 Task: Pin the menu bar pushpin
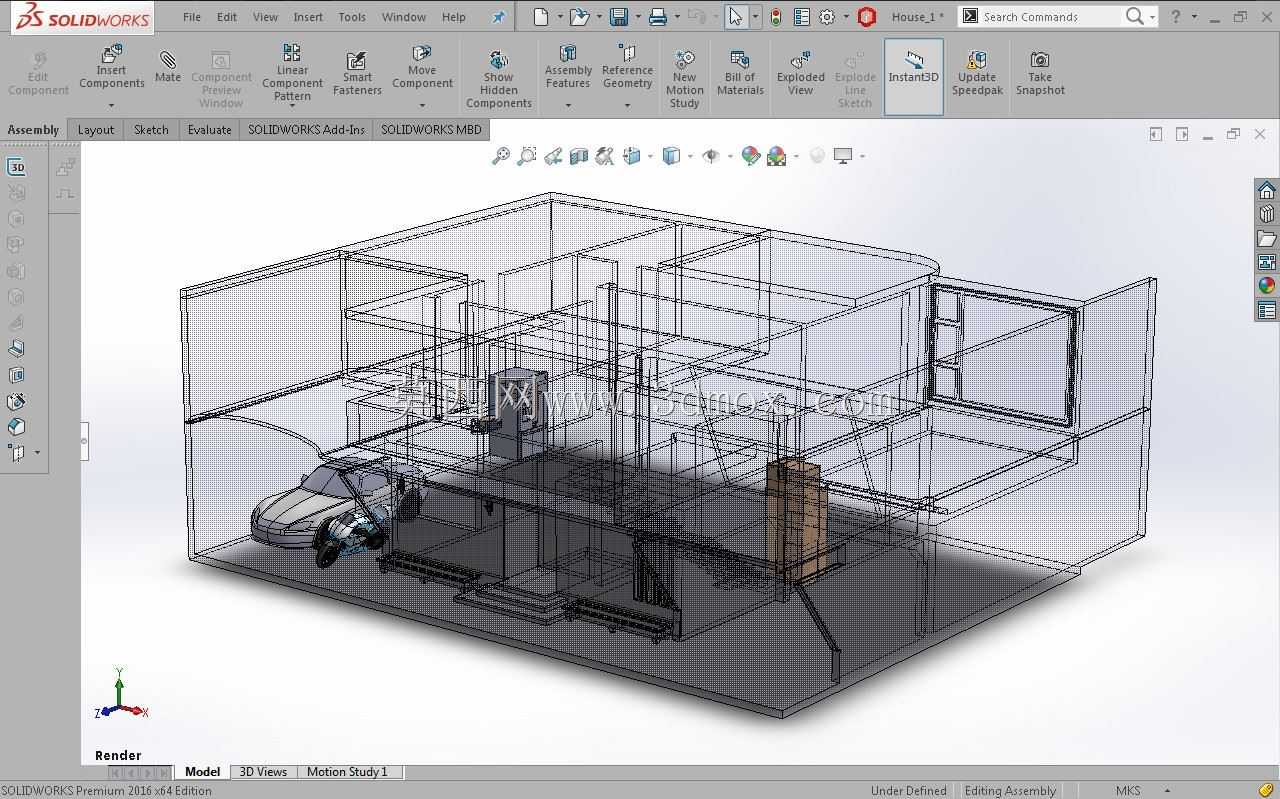tap(498, 17)
